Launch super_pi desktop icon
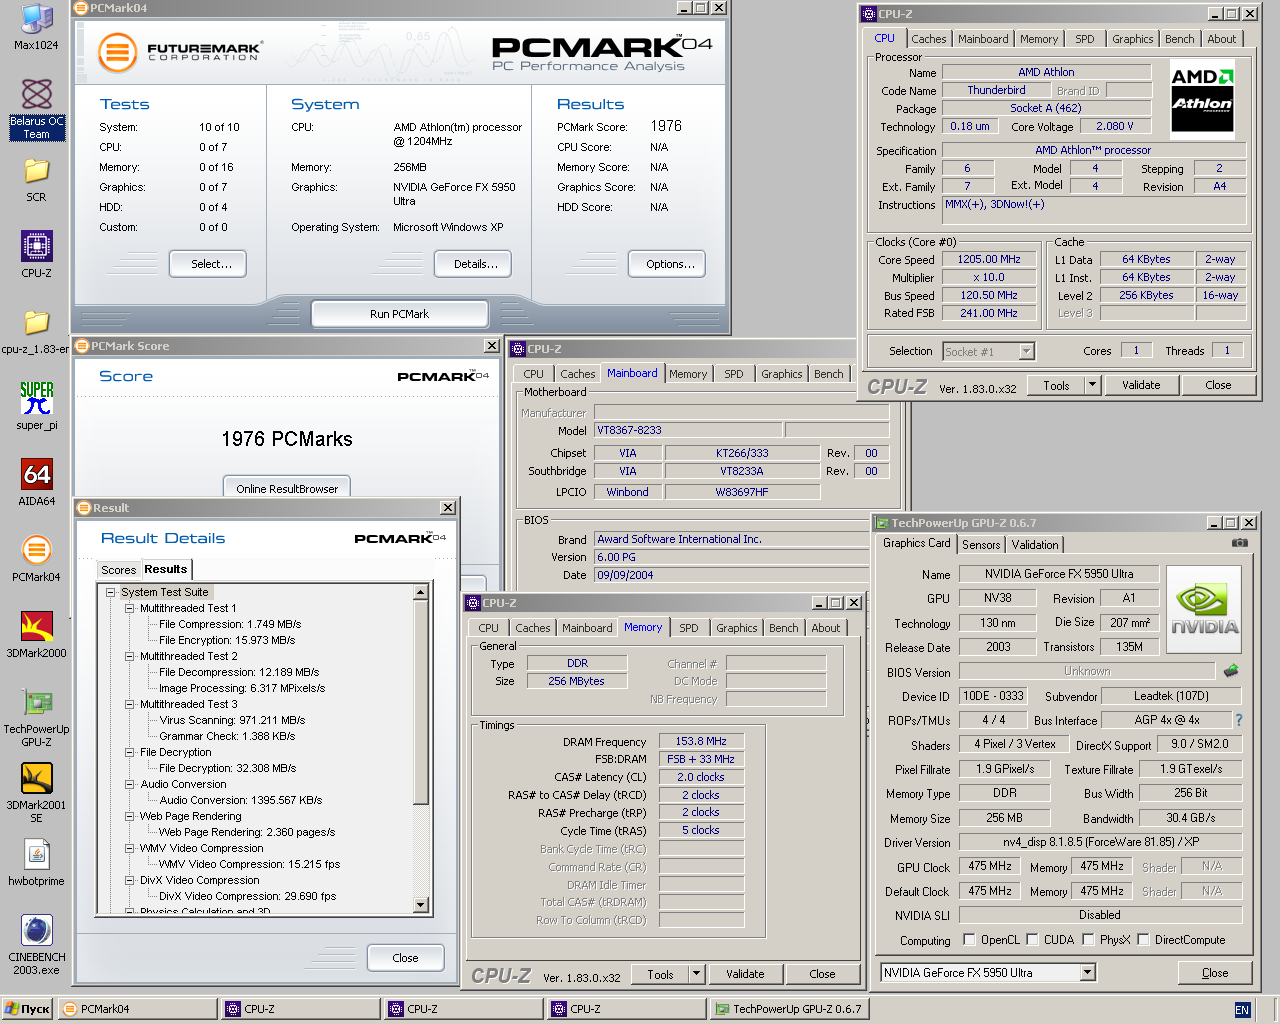The width and height of the screenshot is (1280, 1024). click(36, 405)
